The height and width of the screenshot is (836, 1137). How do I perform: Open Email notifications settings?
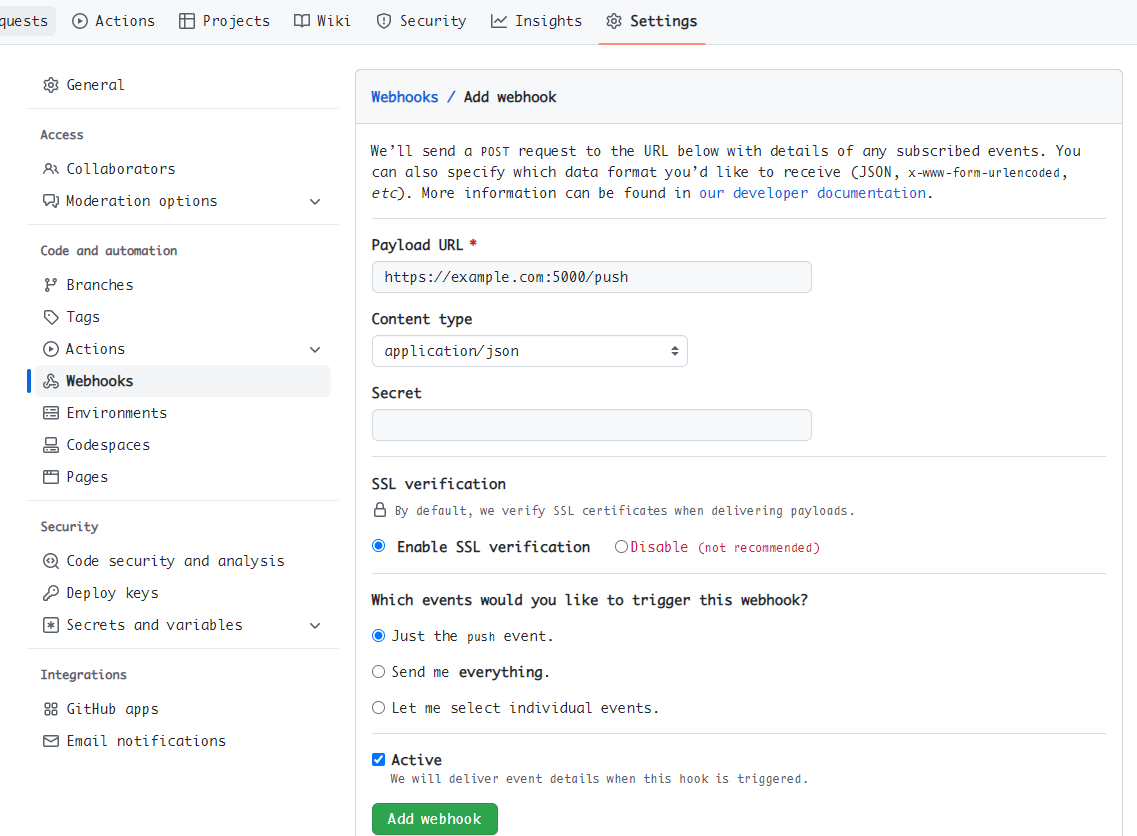tap(144, 740)
